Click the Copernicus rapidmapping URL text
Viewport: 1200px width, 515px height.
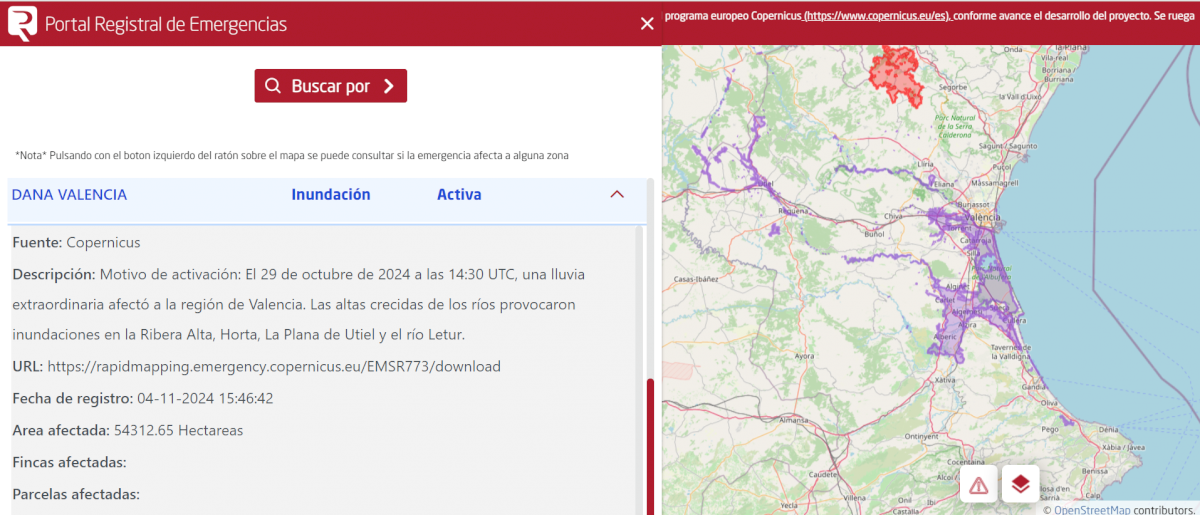(x=273, y=366)
